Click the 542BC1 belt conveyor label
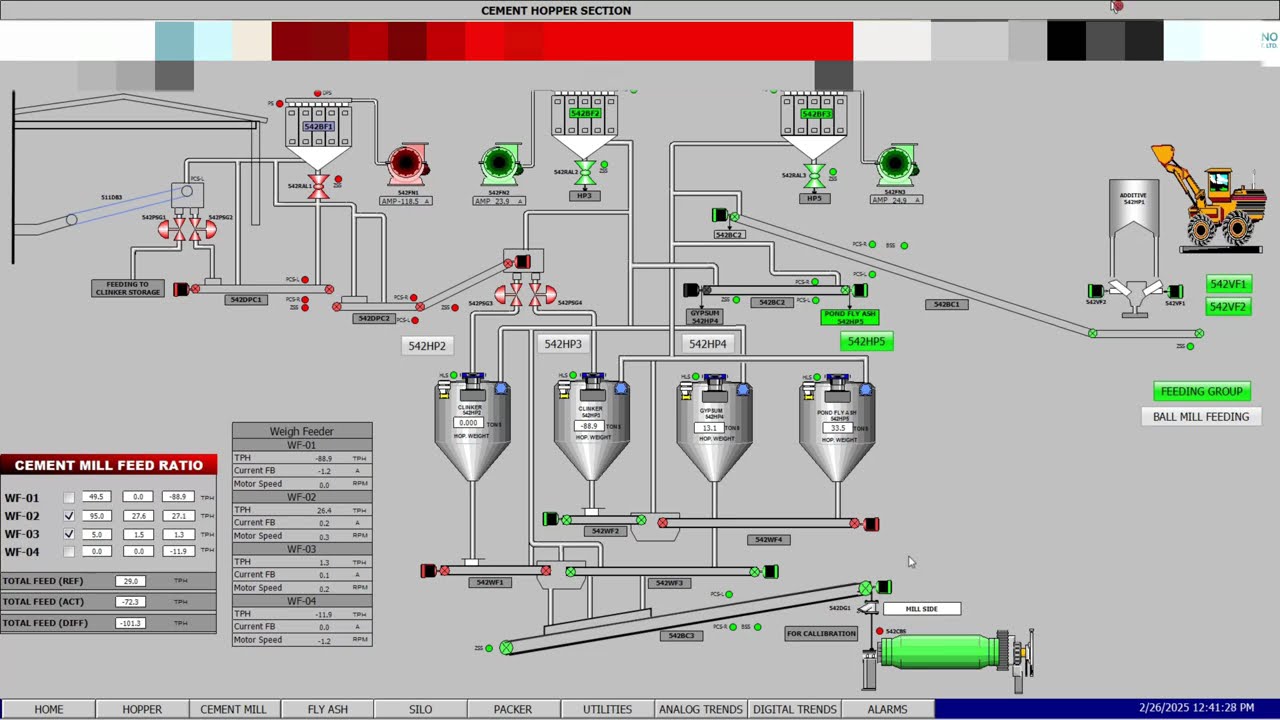Viewport: 1280px width, 720px height. pyautogui.click(x=946, y=304)
